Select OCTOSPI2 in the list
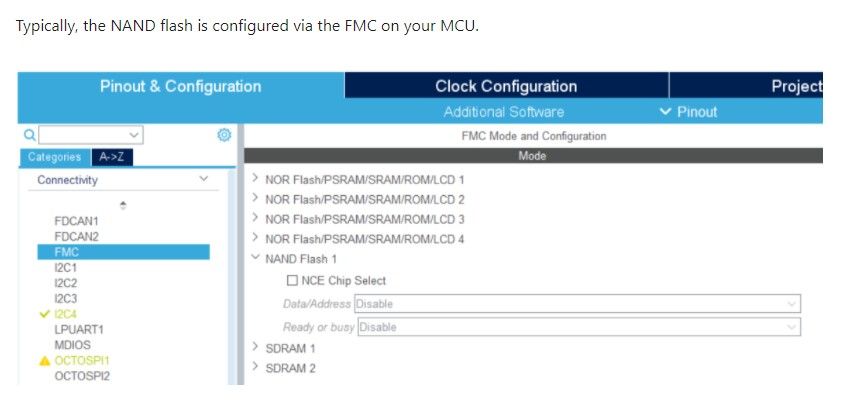Screen dimensions: 854x402 click(82, 376)
